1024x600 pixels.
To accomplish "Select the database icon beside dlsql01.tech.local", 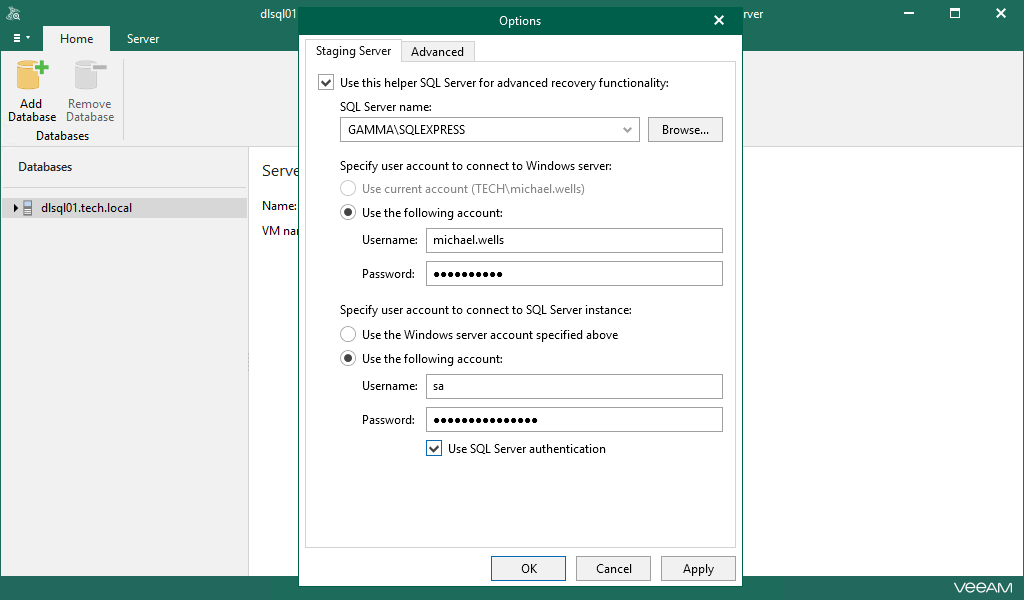I will tap(26, 207).
